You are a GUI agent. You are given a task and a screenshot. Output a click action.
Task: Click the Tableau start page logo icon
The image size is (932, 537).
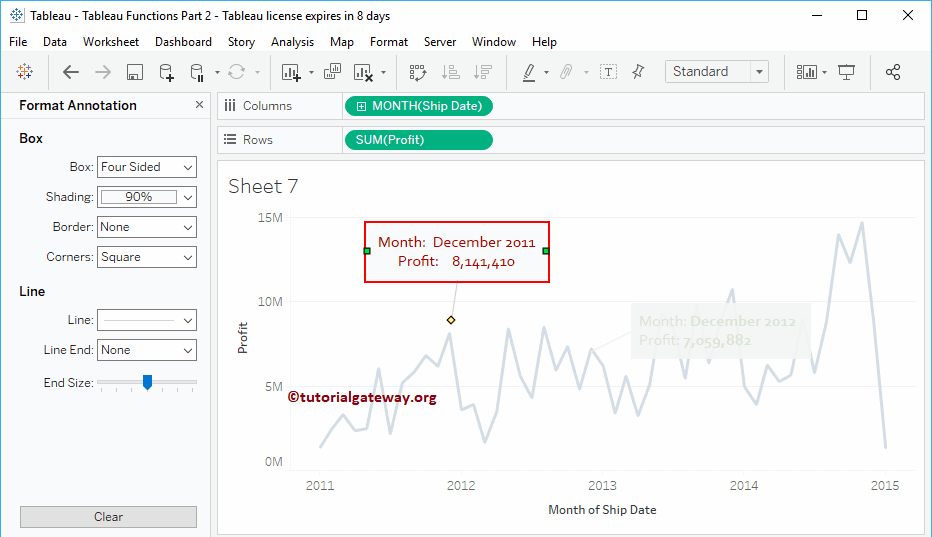pyautogui.click(x=25, y=72)
